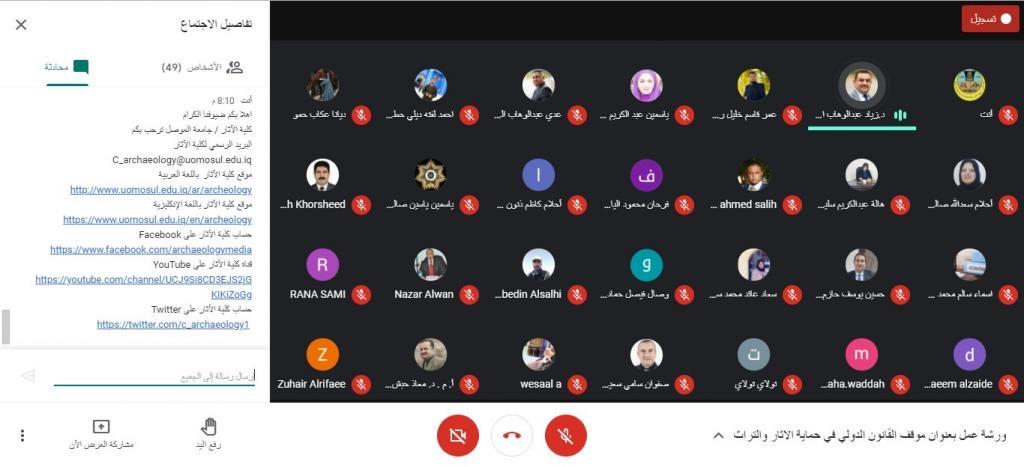Click muted mic icon beside Zuhair Alrifaee

pos(360,384)
